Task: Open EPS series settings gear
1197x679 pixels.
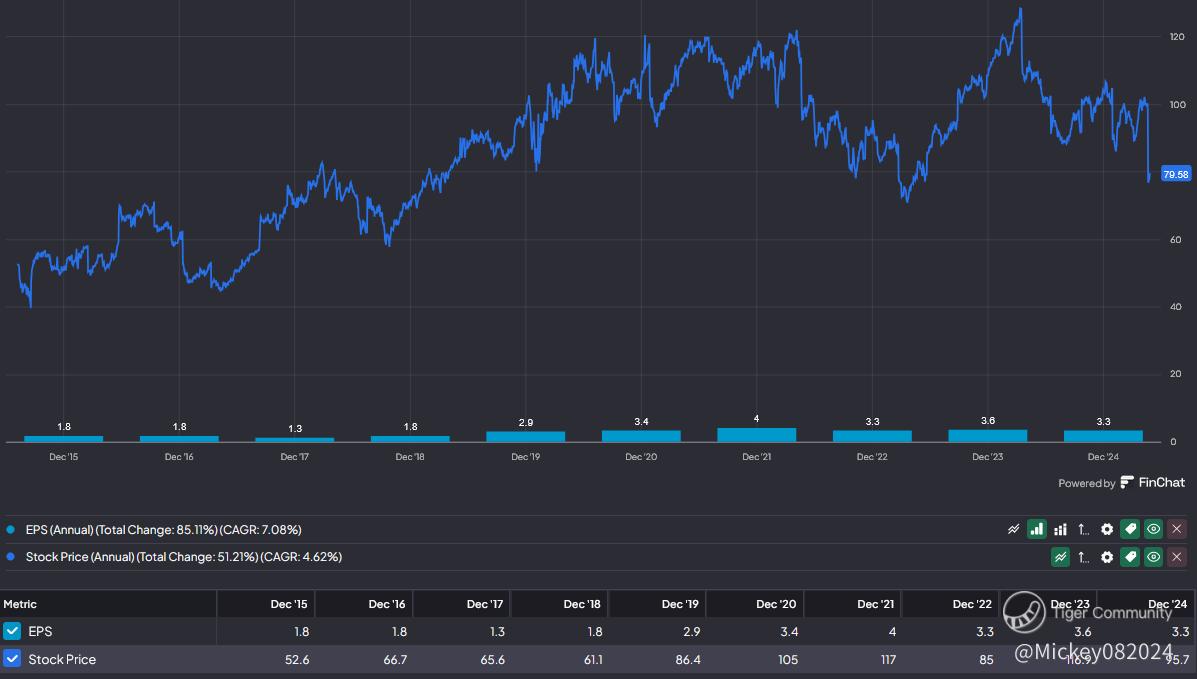Action: 1107,529
